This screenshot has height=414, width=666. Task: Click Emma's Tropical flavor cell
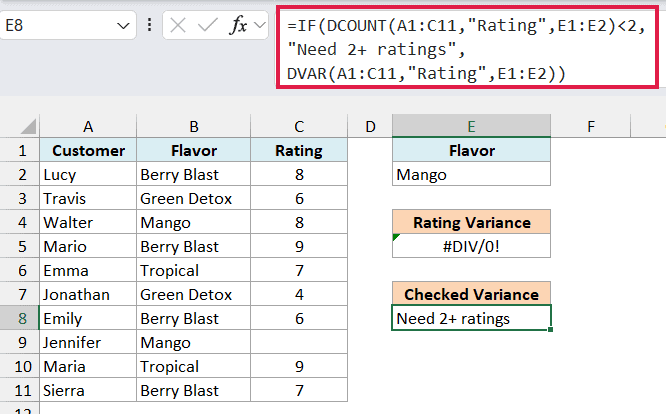[x=194, y=270]
